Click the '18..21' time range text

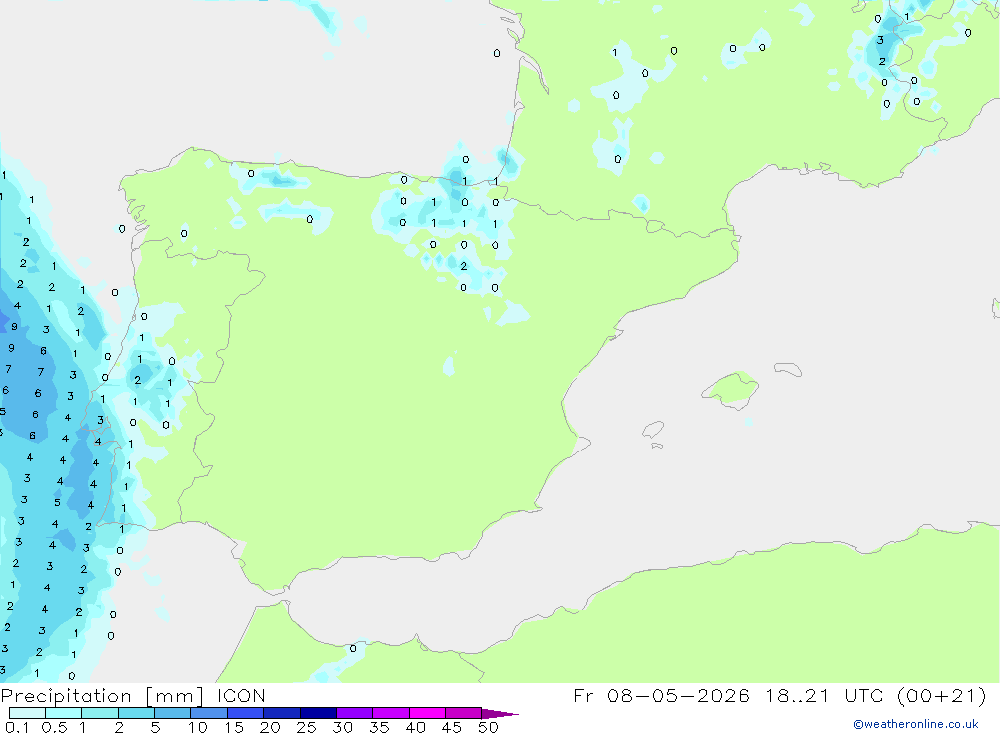tap(797, 695)
